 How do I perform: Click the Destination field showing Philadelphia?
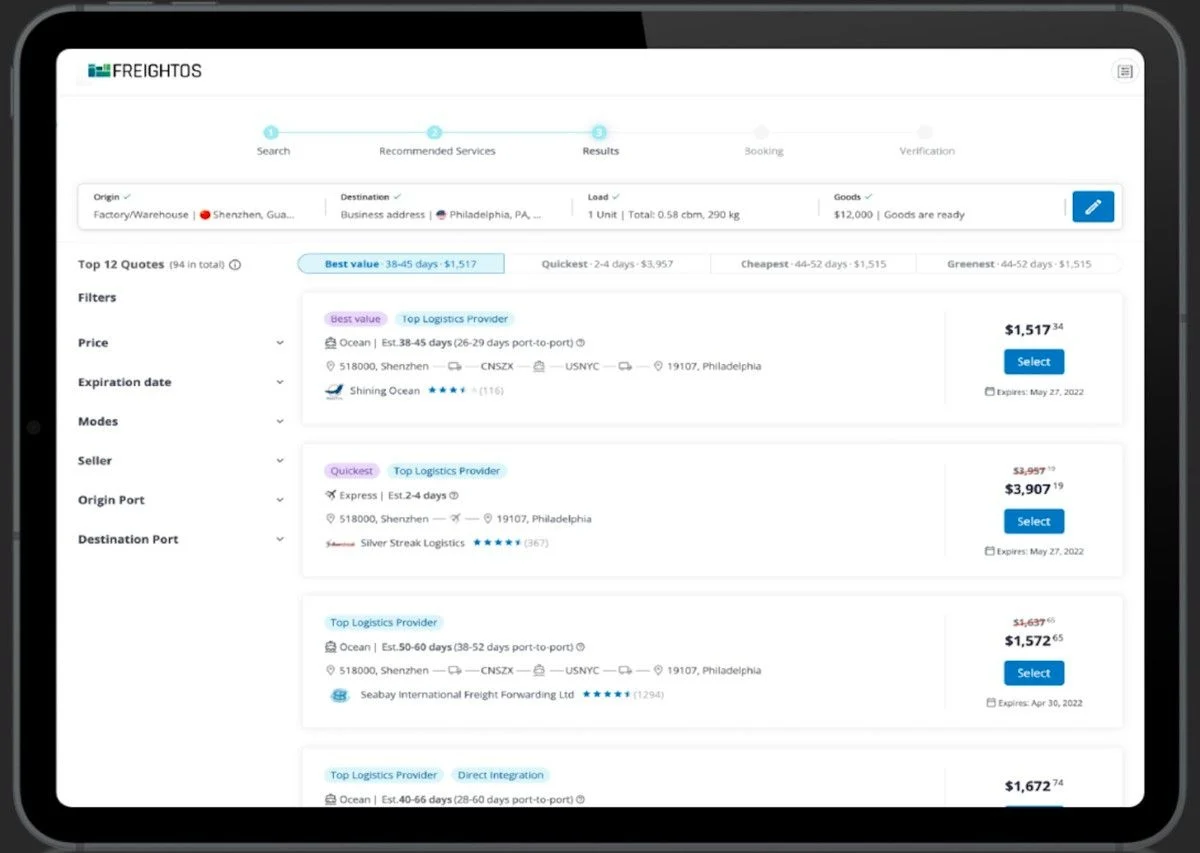449,207
